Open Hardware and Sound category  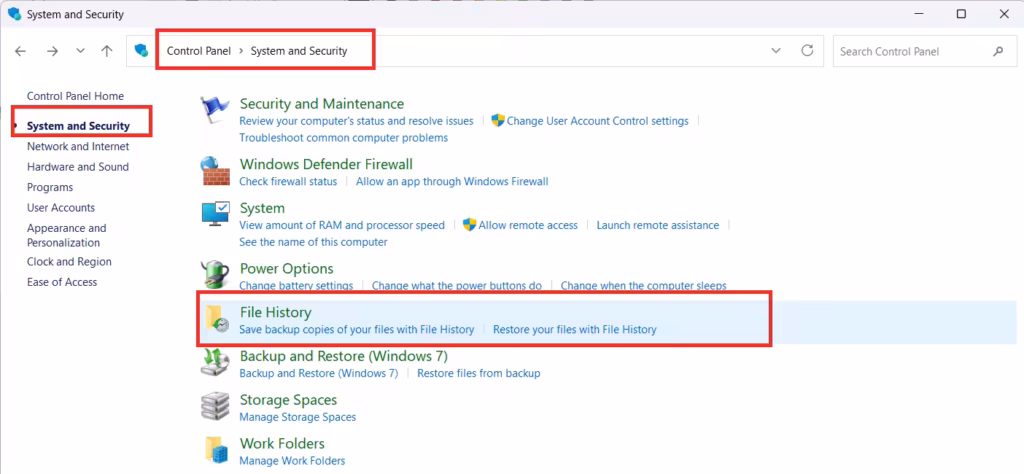(x=78, y=166)
